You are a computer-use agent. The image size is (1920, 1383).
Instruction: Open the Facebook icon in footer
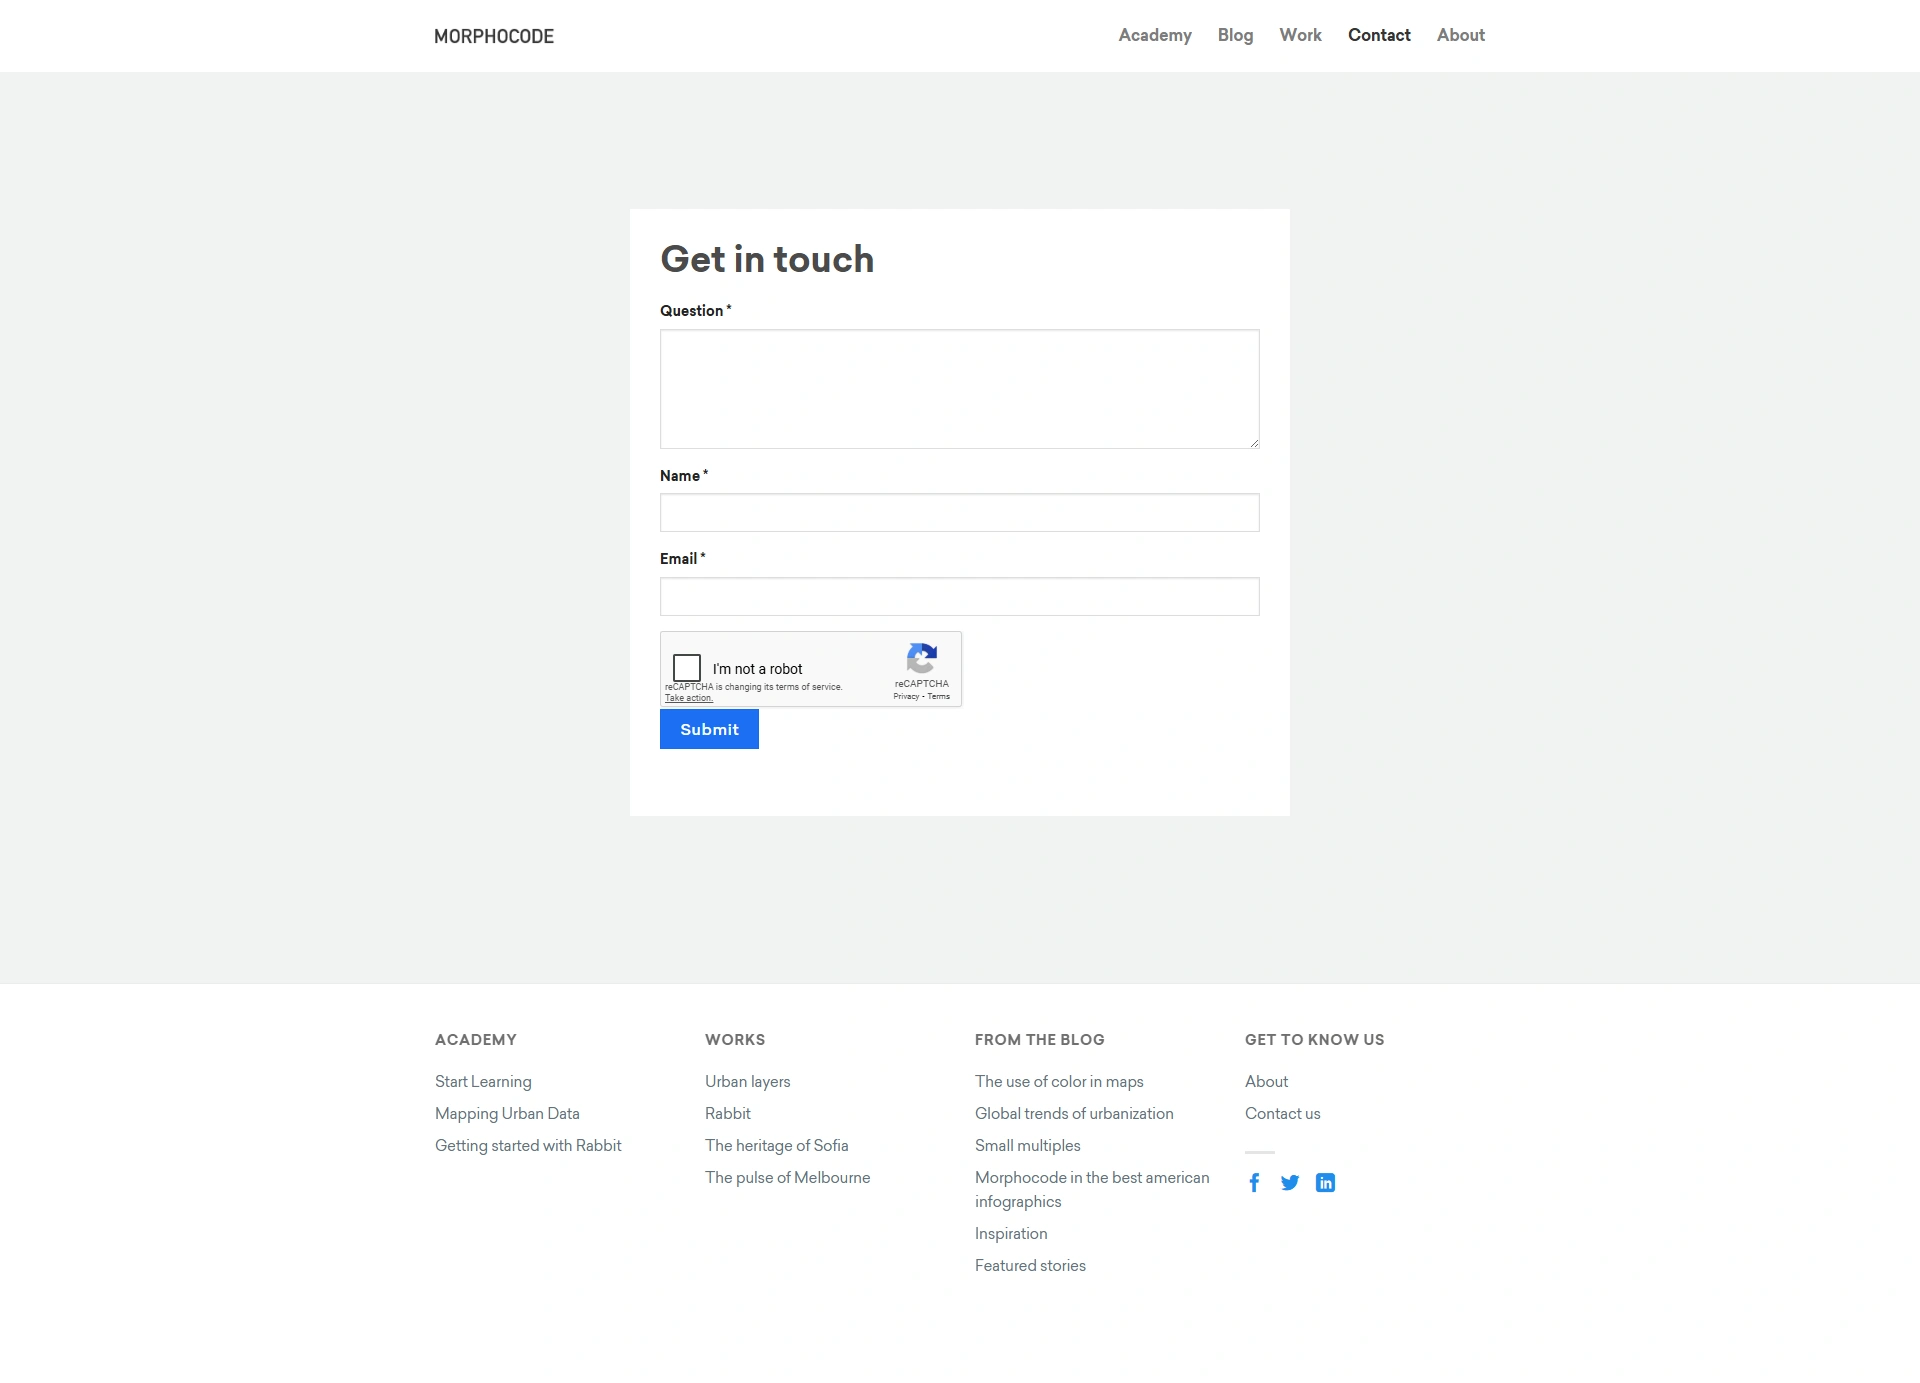tap(1254, 1183)
